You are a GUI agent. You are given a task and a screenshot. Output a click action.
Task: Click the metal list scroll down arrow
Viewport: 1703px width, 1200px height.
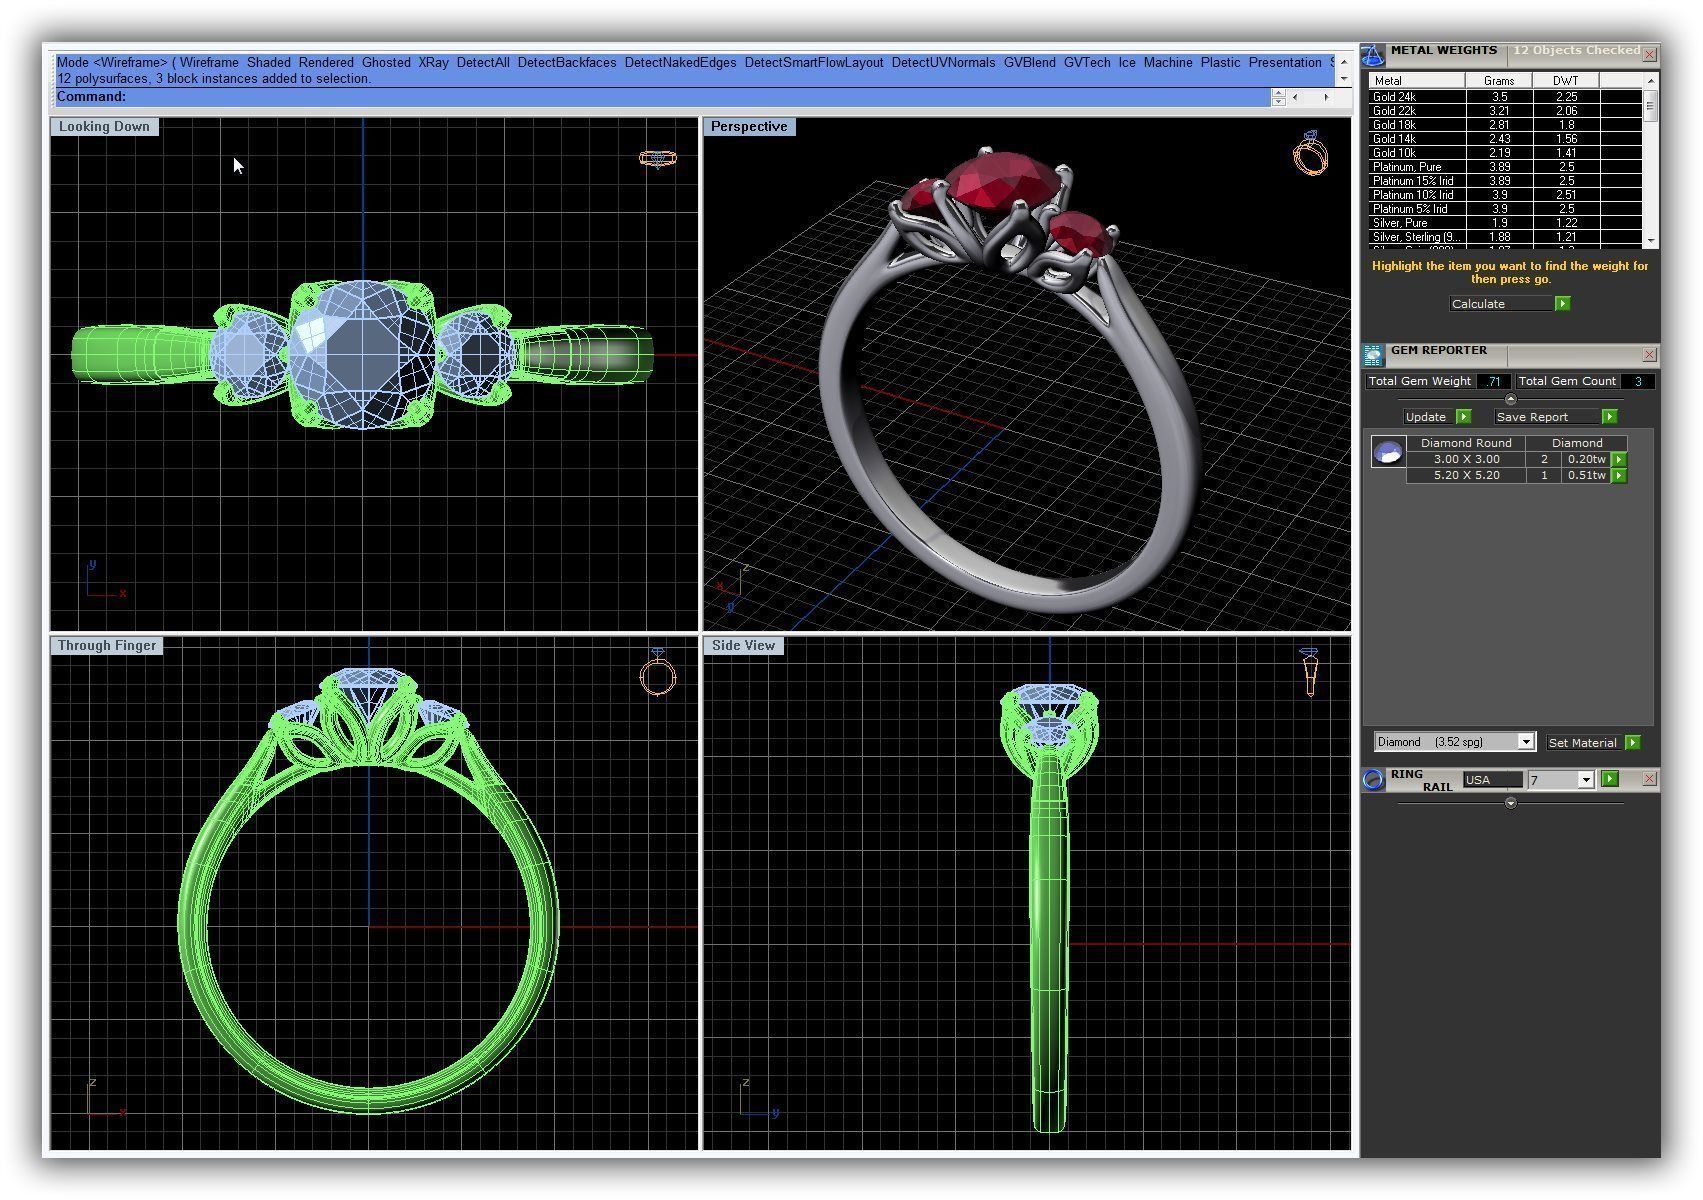coord(1650,241)
